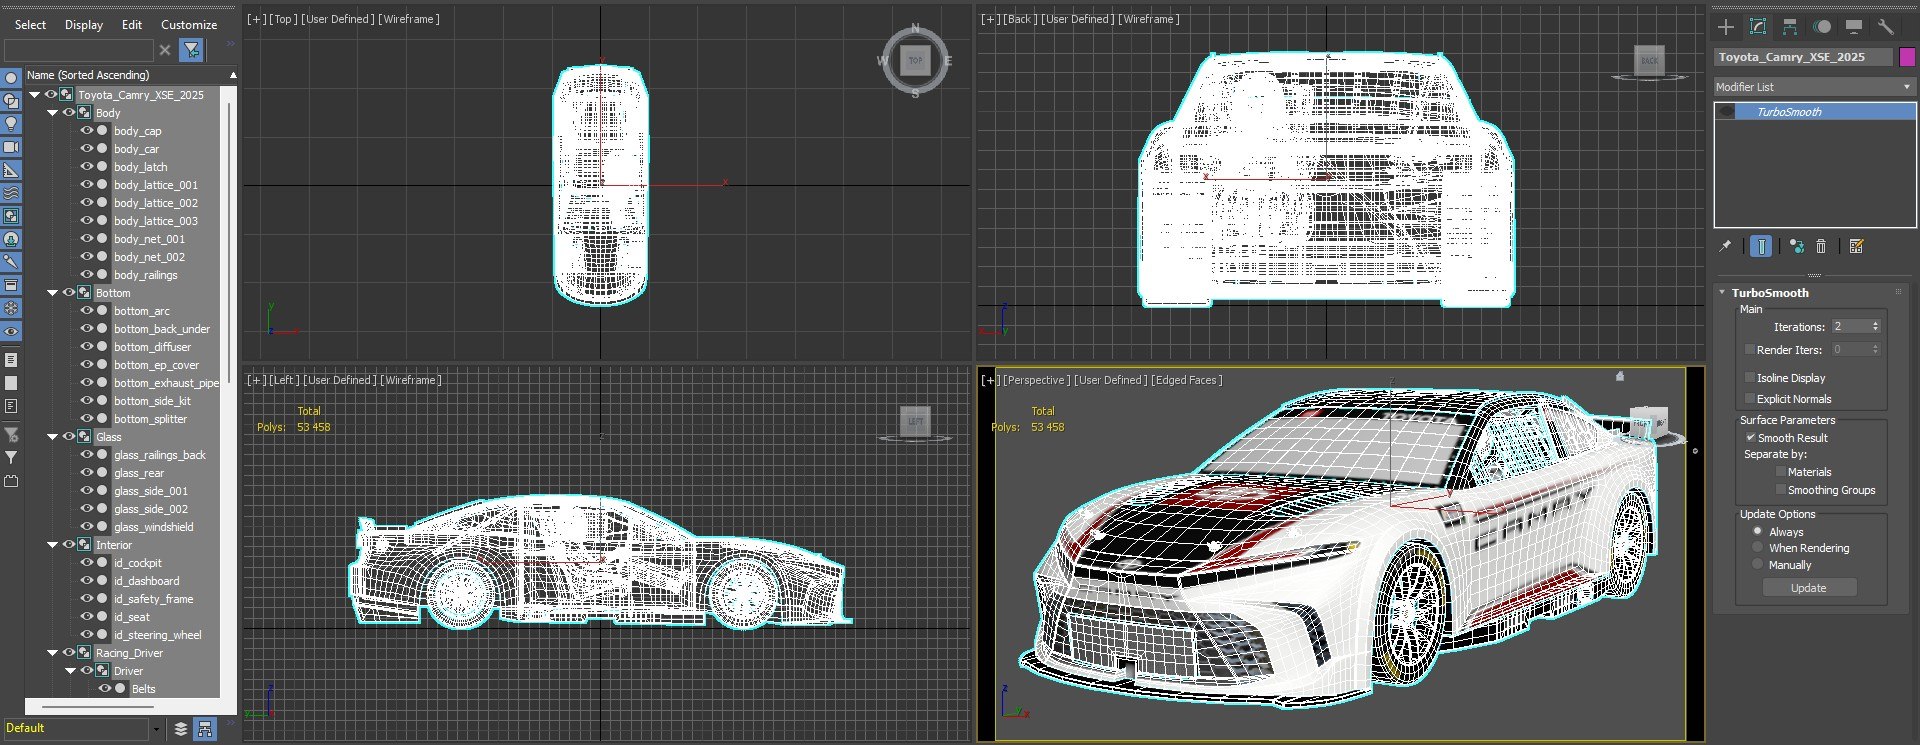Toggle Display Shapes filter in Scene Explorer
1920x745 pixels.
(x=11, y=101)
